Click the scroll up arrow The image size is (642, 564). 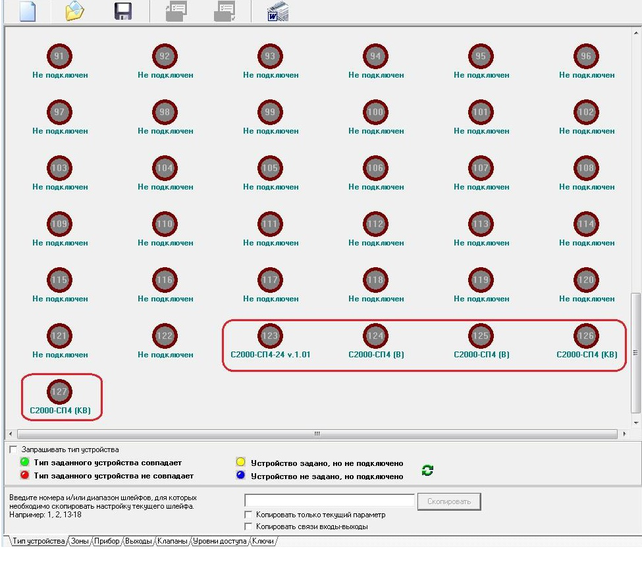[635, 33]
